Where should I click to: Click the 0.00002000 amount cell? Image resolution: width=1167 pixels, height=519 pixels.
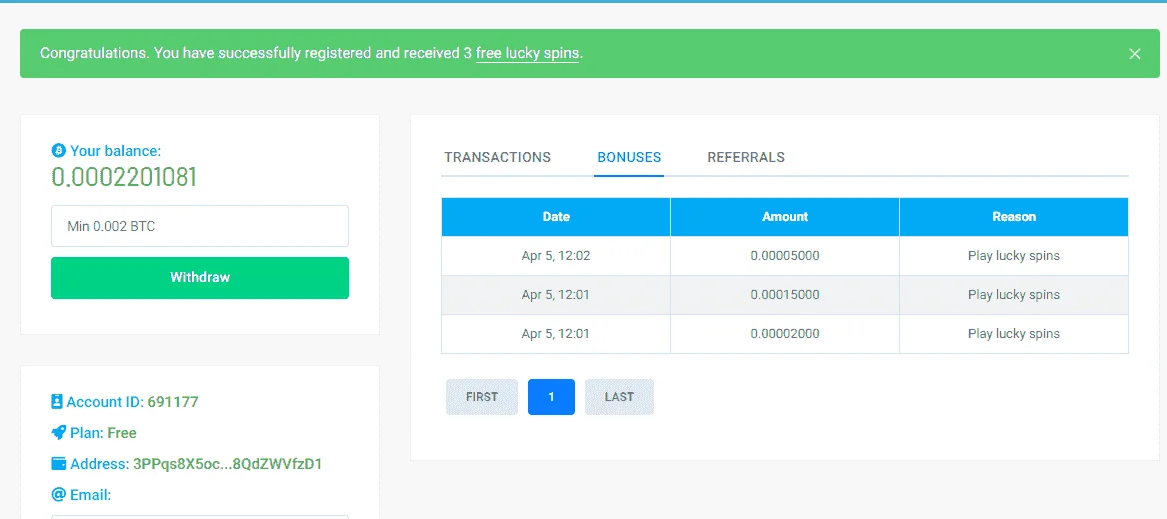[785, 334]
